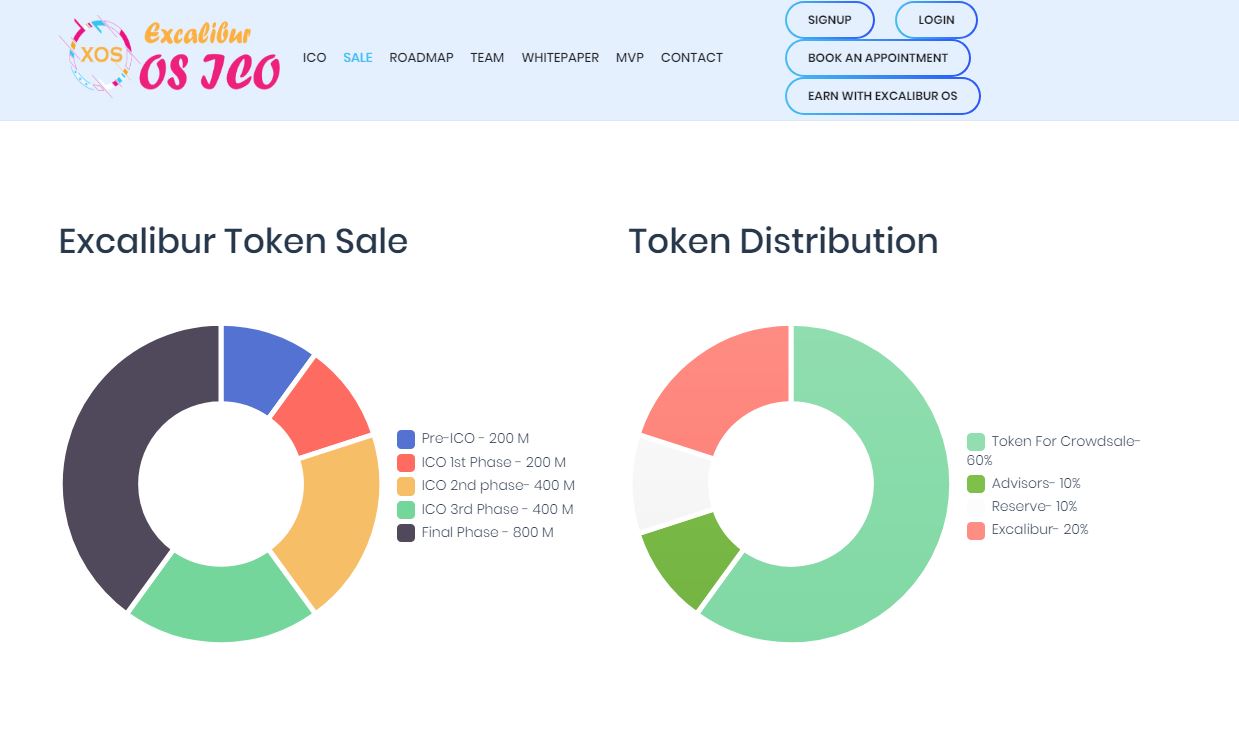Screen dimensions: 1239x738
Task: Toggle Final Phase dark legend swatch
Action: click(406, 533)
